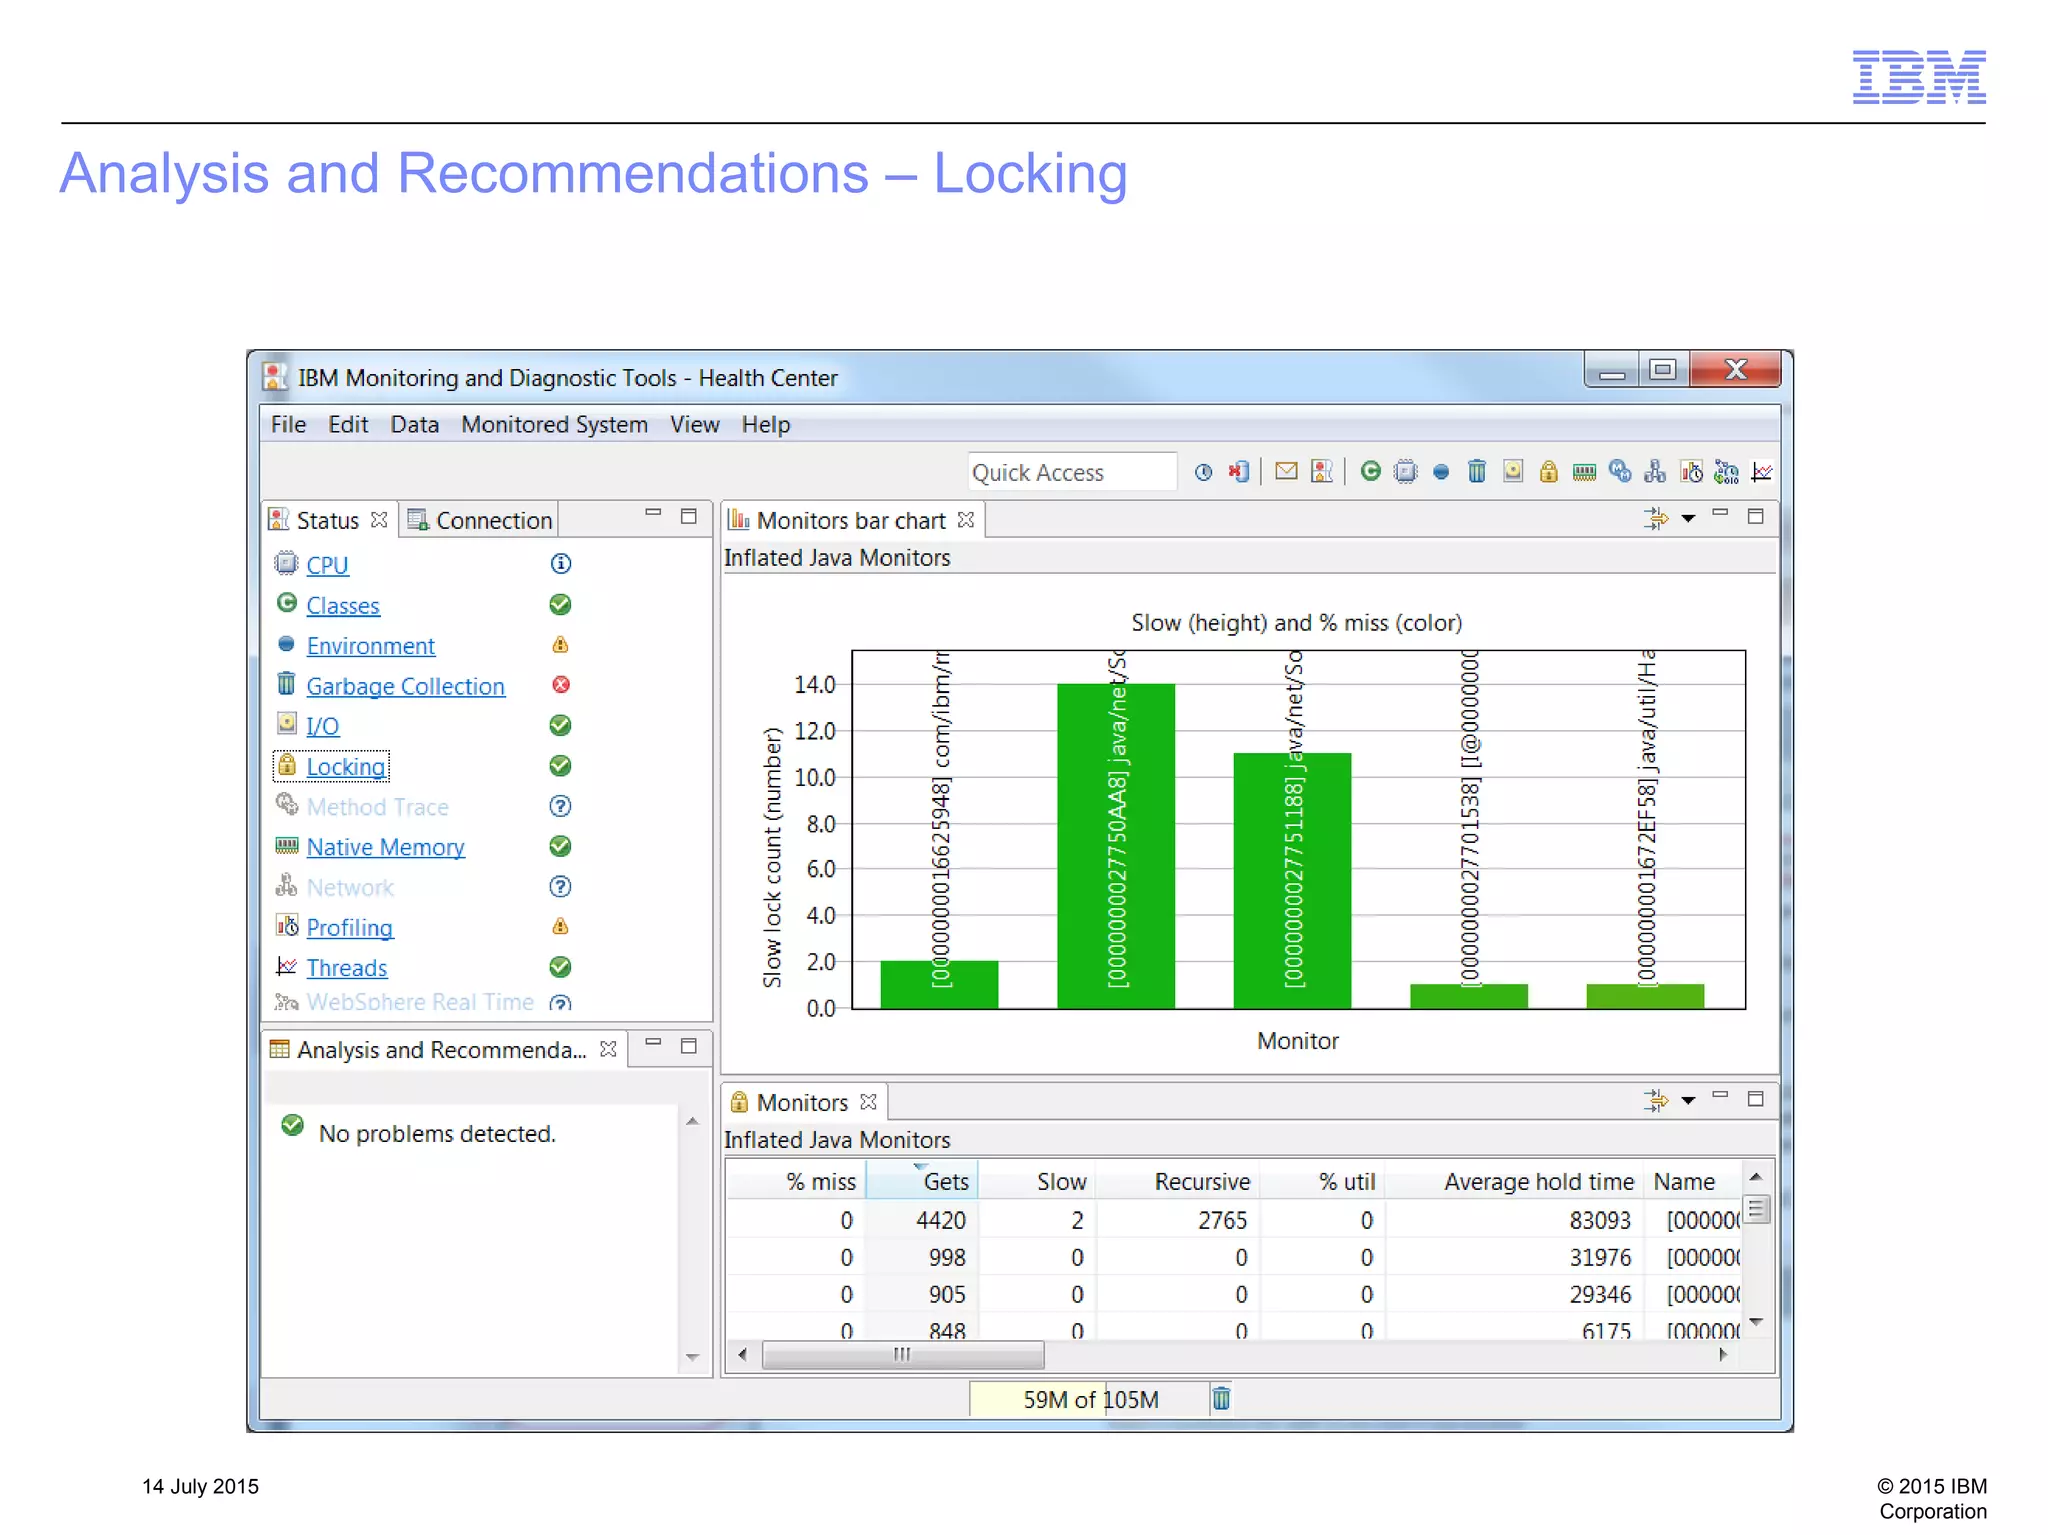Click the CPU information status icon
The width and height of the screenshot is (2048, 1535).
[x=561, y=564]
